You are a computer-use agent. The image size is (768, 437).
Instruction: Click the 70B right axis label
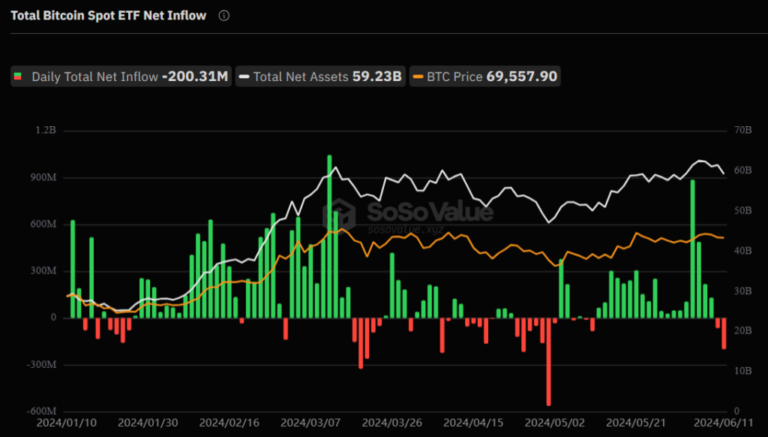(743, 130)
